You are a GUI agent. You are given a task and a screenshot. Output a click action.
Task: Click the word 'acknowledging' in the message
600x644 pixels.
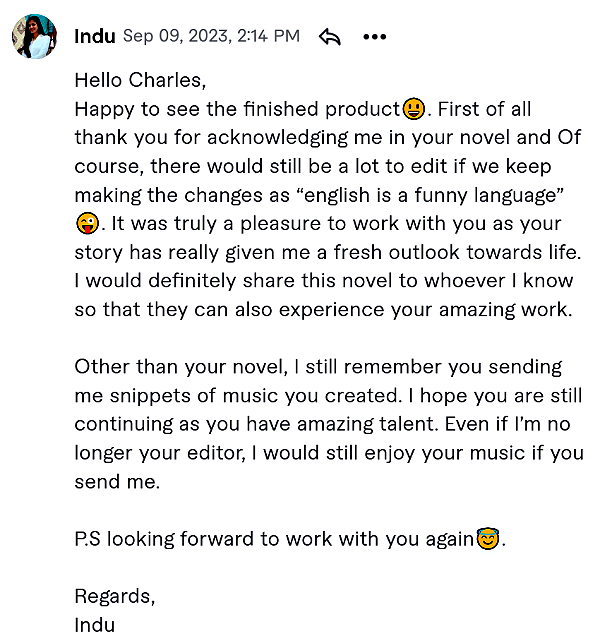click(x=277, y=138)
